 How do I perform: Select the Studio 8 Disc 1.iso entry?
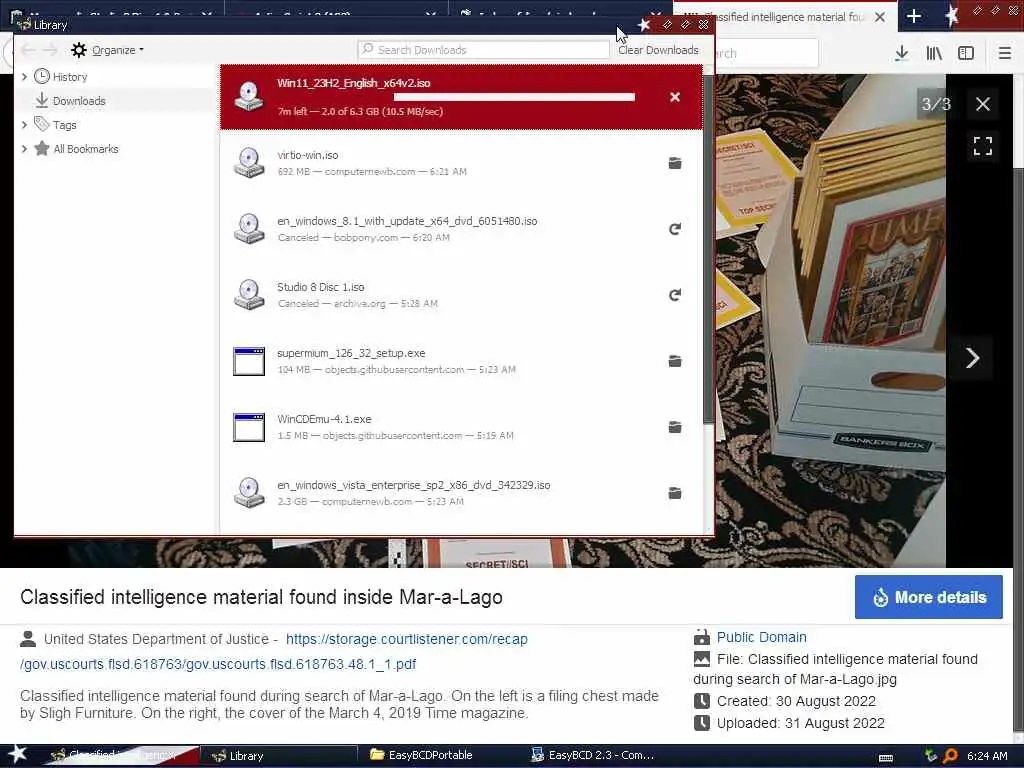[x=461, y=295]
